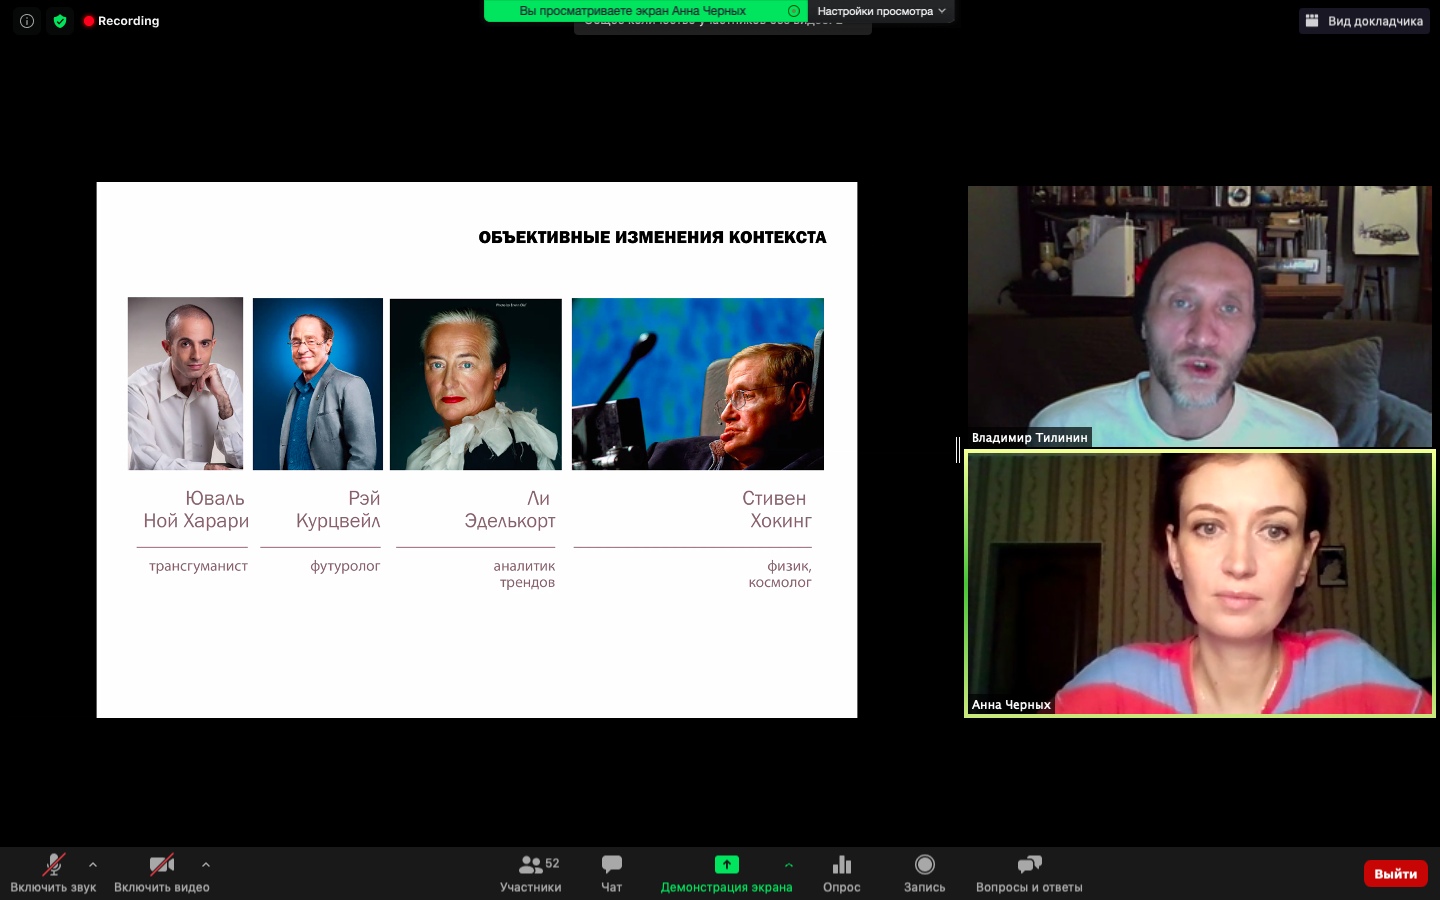
Task: Click the green Share Screen icon
Action: (726, 865)
